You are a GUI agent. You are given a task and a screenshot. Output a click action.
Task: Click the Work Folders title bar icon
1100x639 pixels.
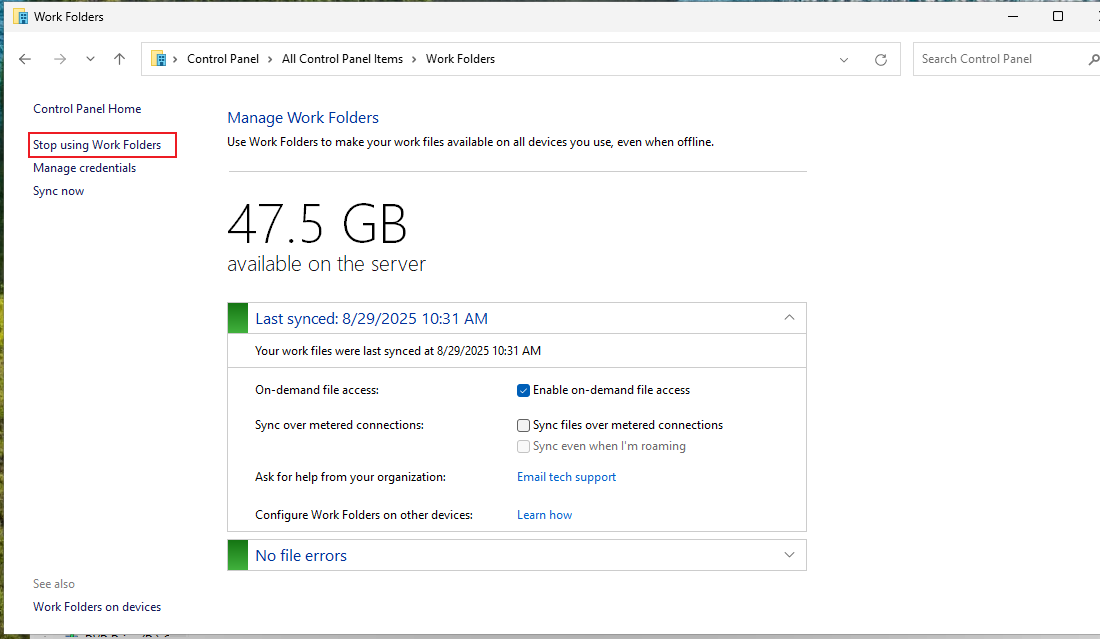21,16
